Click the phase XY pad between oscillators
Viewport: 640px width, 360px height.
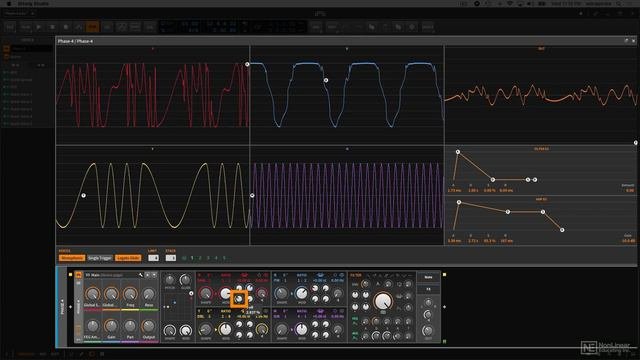pos(178,307)
